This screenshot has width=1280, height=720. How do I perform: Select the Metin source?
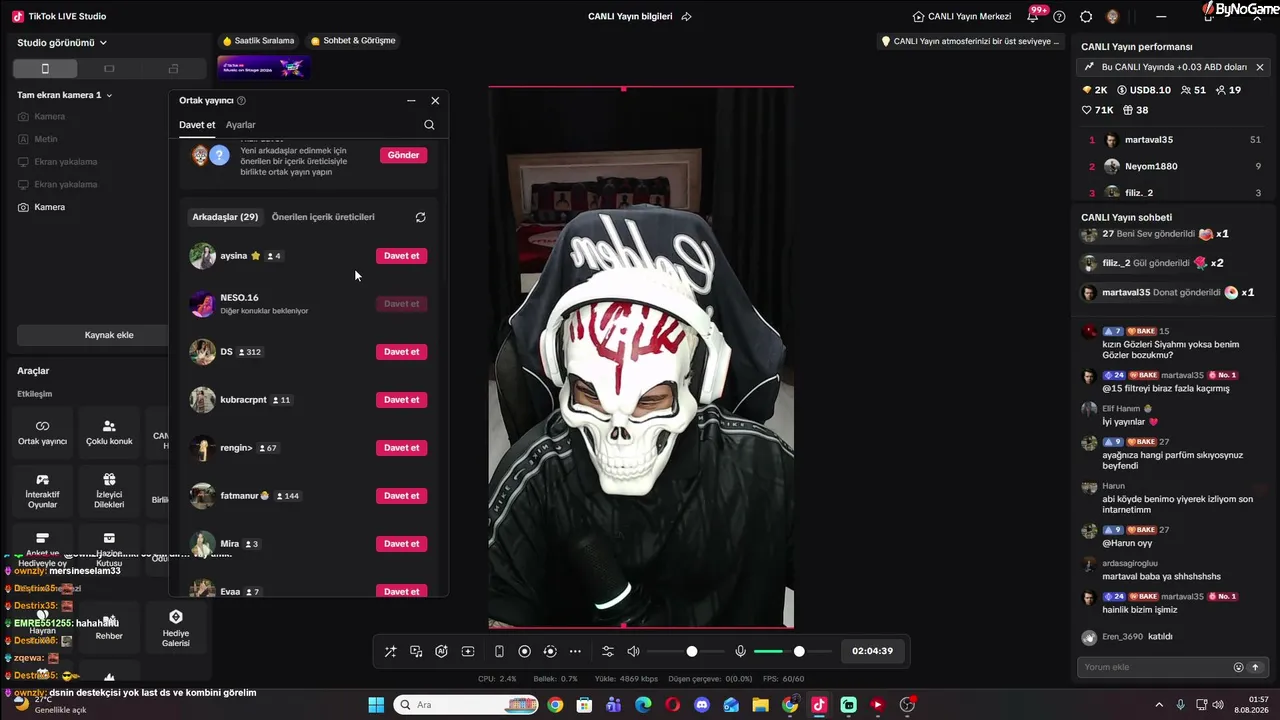click(x=38, y=139)
